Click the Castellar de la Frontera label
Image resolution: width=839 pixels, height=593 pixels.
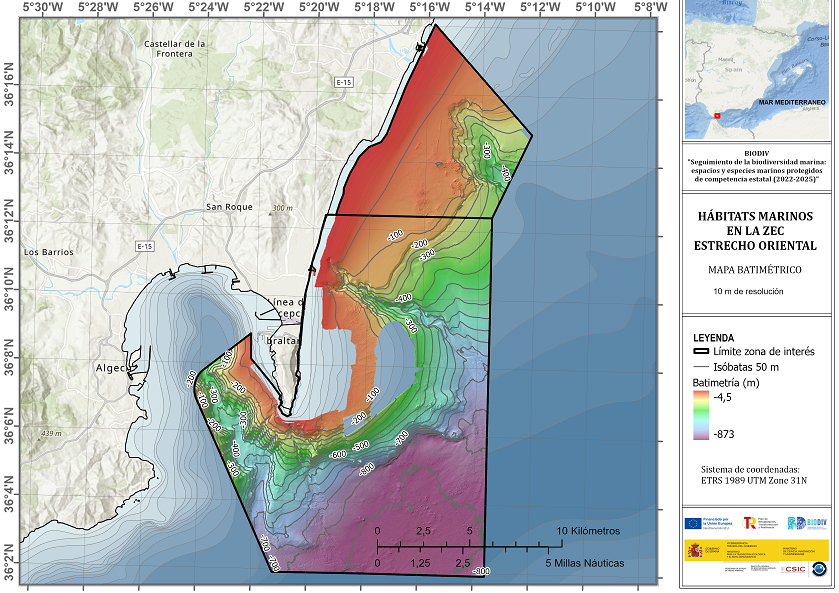coord(174,49)
